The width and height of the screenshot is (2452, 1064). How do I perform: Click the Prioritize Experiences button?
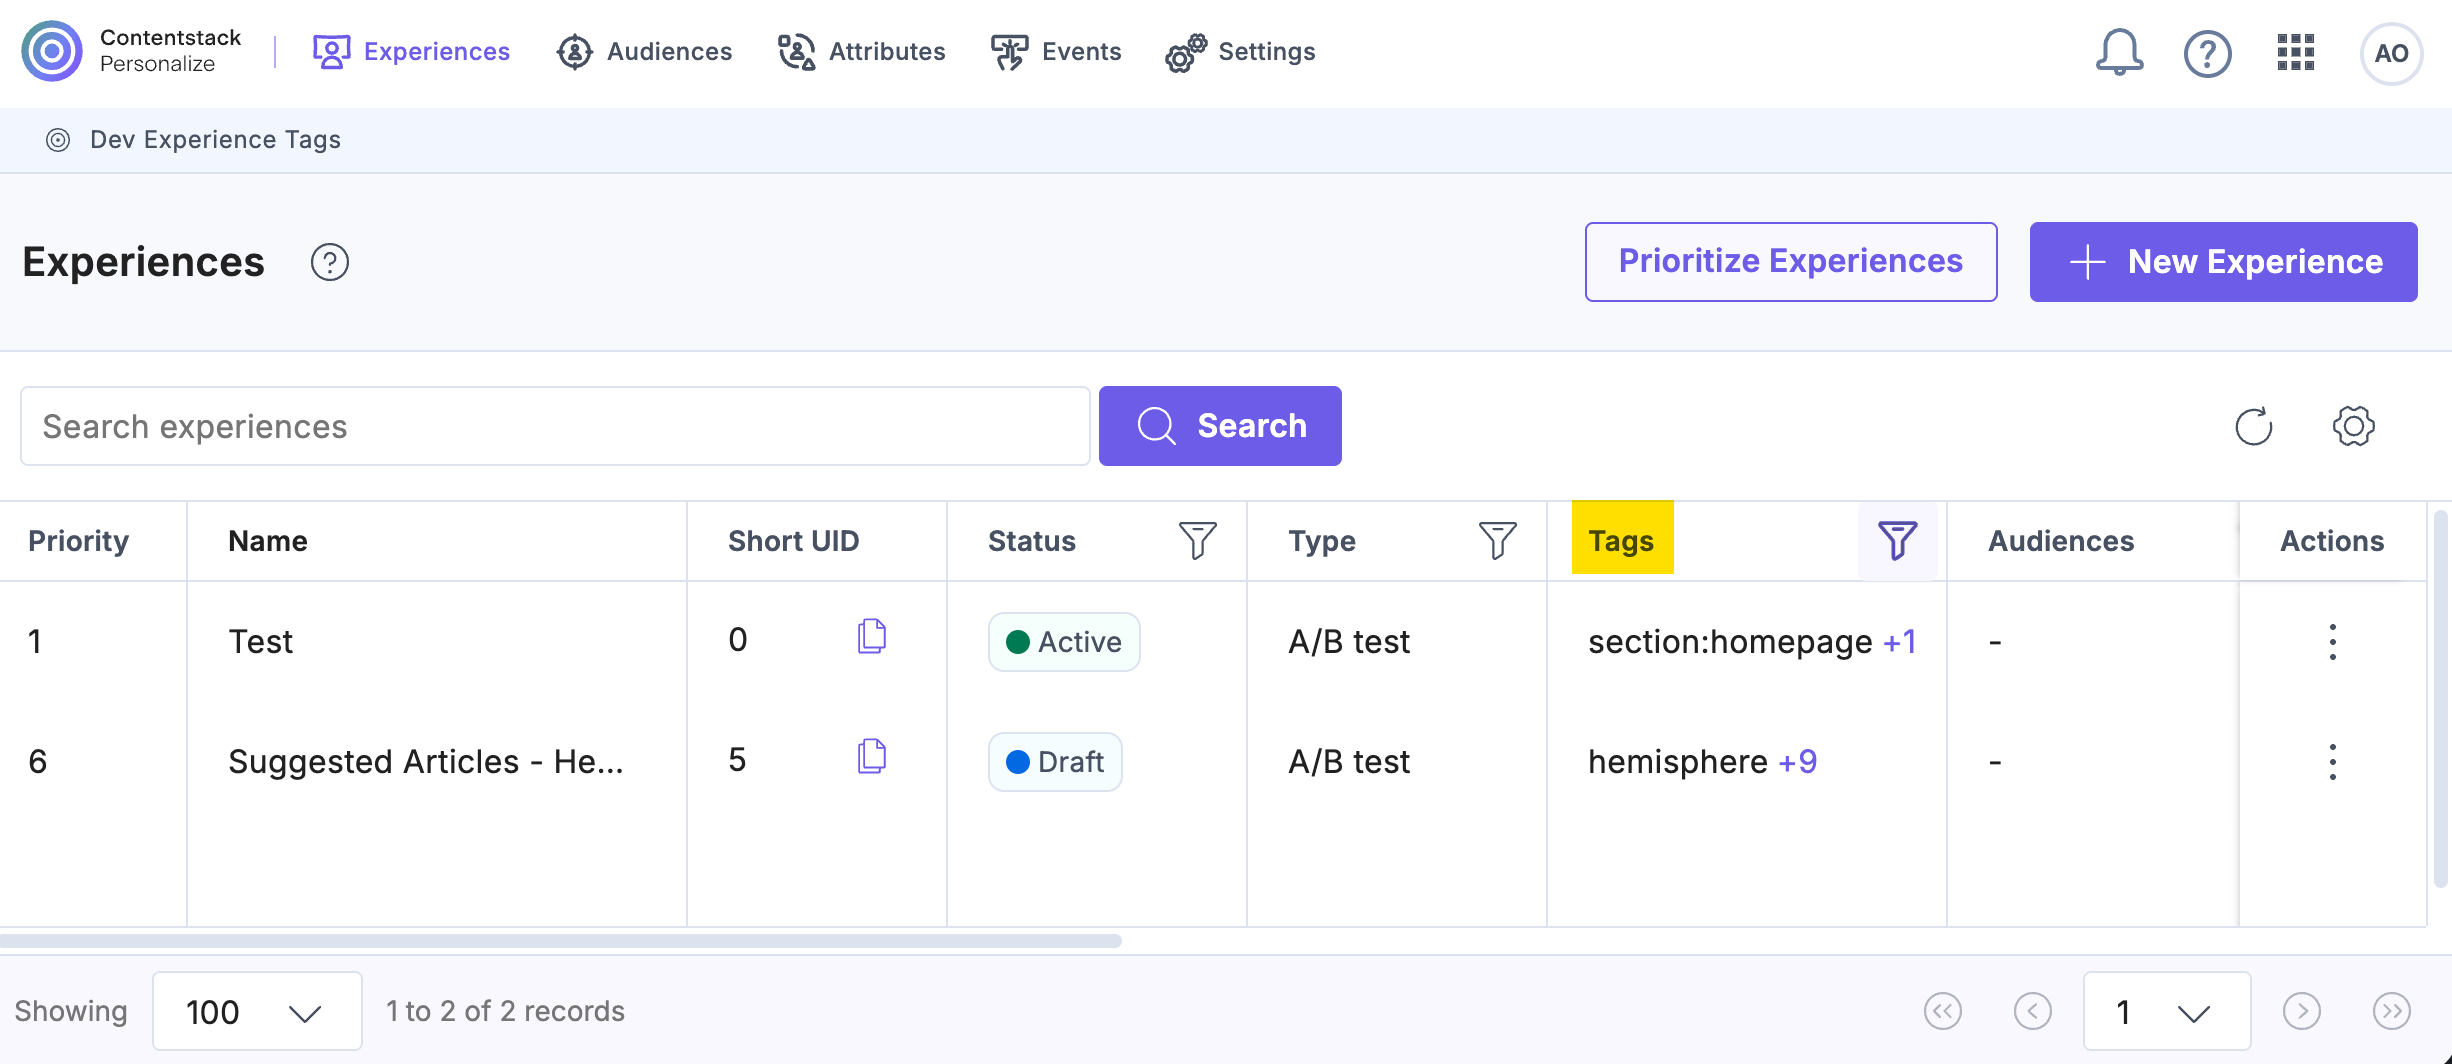point(1791,261)
